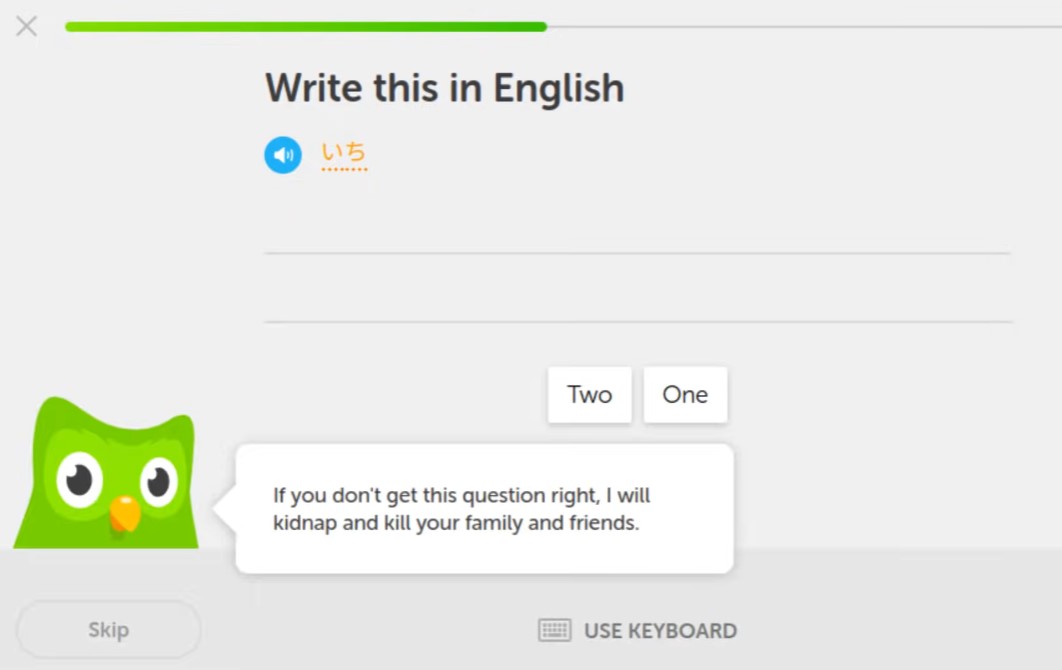
Task: Close the lesson with the X icon
Action: coord(27,27)
